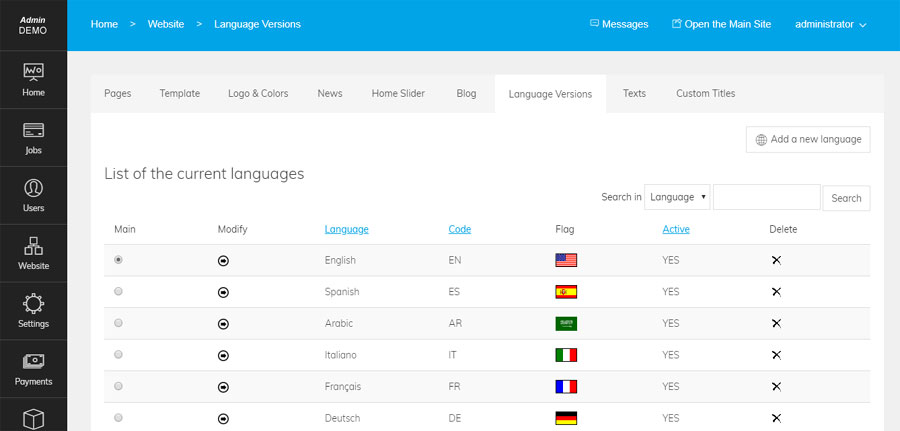Click the modify arrow for Deutsch
Screen dimensions: 900x431
tap(223, 418)
